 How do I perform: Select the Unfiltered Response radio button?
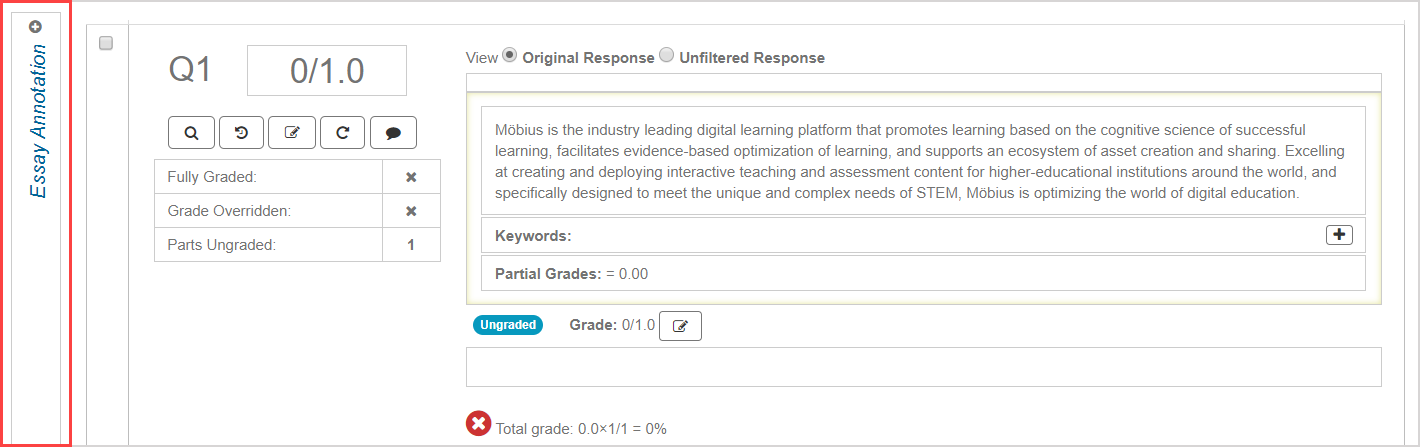tap(667, 56)
